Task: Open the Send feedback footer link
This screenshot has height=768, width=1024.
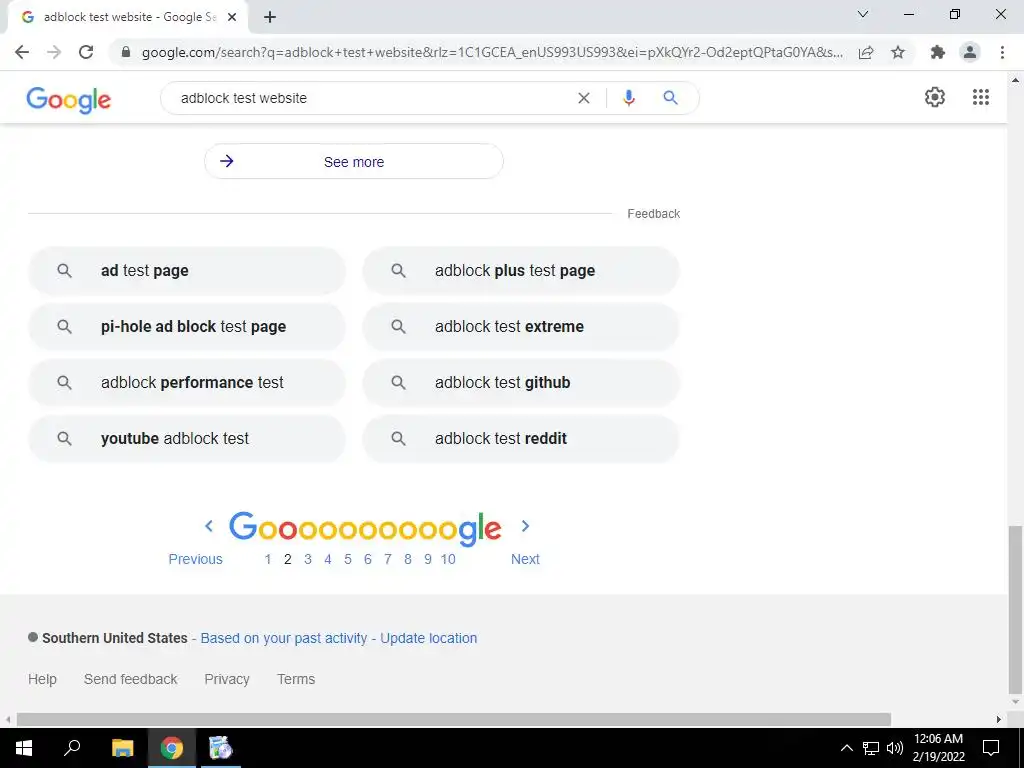Action: click(x=131, y=679)
